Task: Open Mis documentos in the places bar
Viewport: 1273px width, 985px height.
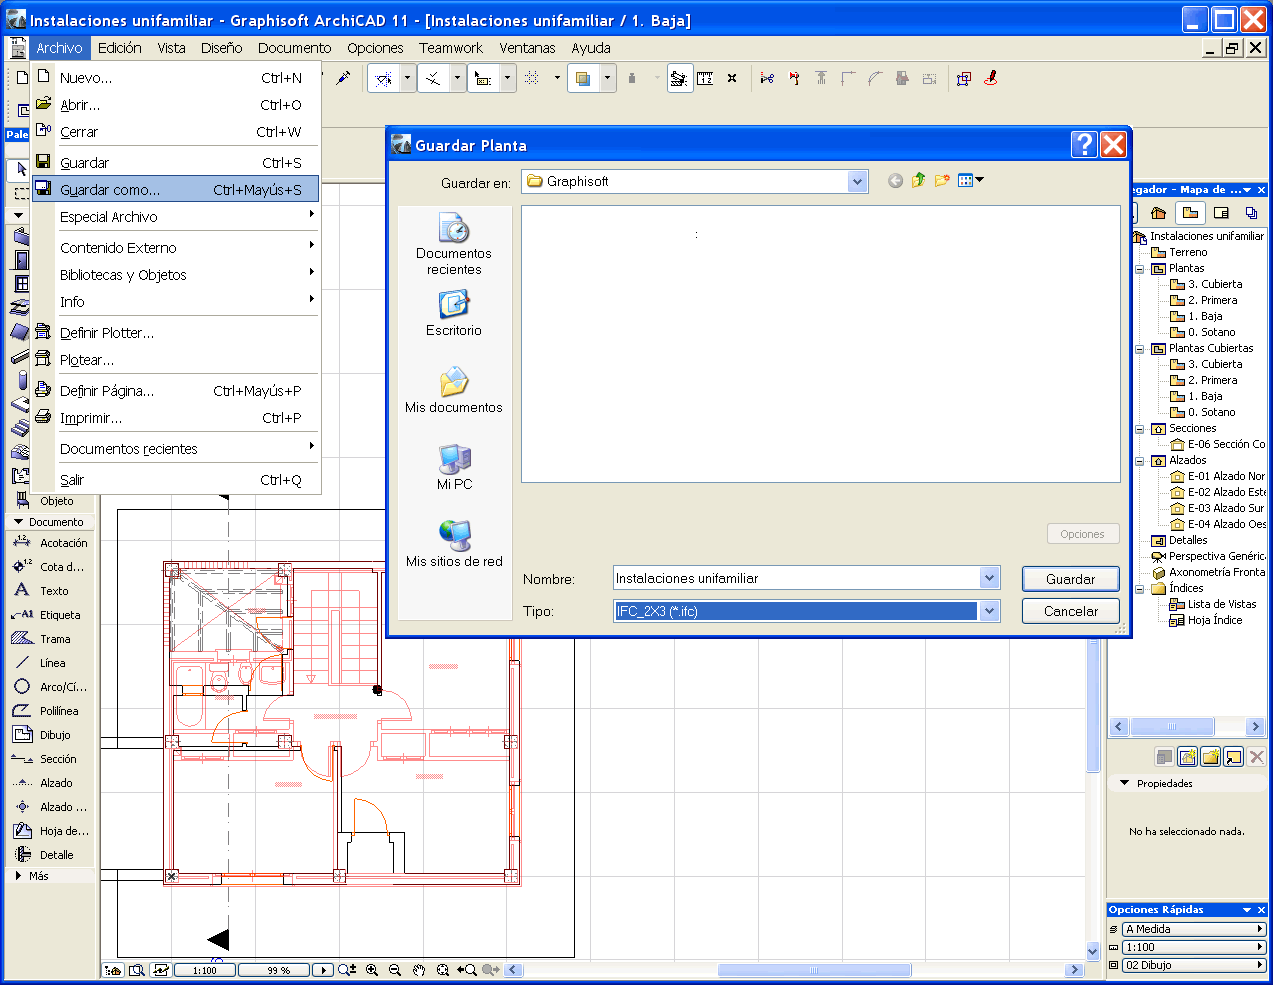Action: tap(454, 390)
